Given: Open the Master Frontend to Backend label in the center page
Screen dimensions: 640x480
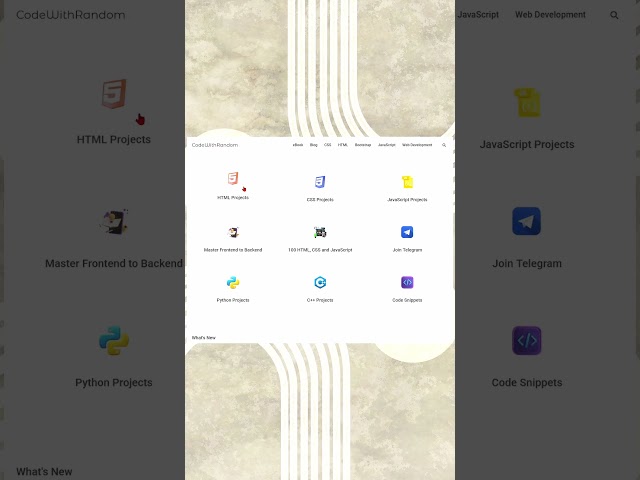Looking at the screenshot, I should click(x=233, y=250).
